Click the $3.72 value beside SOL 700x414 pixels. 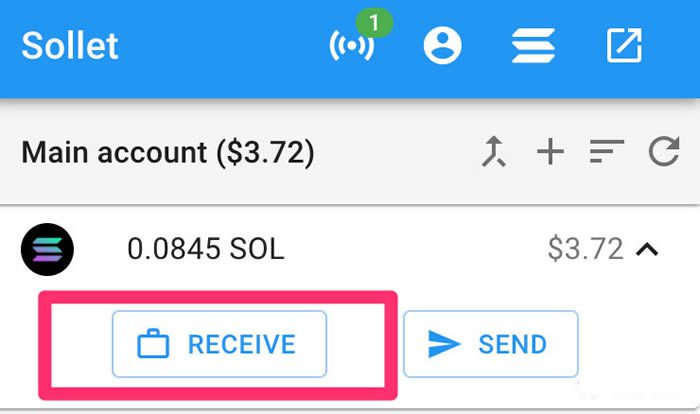click(585, 249)
